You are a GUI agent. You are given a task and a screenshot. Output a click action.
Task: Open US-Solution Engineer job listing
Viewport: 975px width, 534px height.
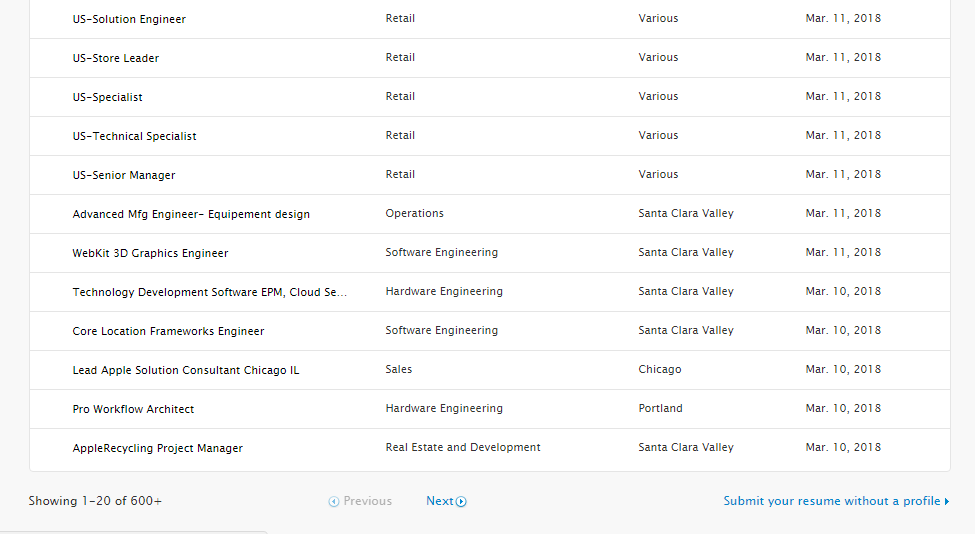point(129,19)
